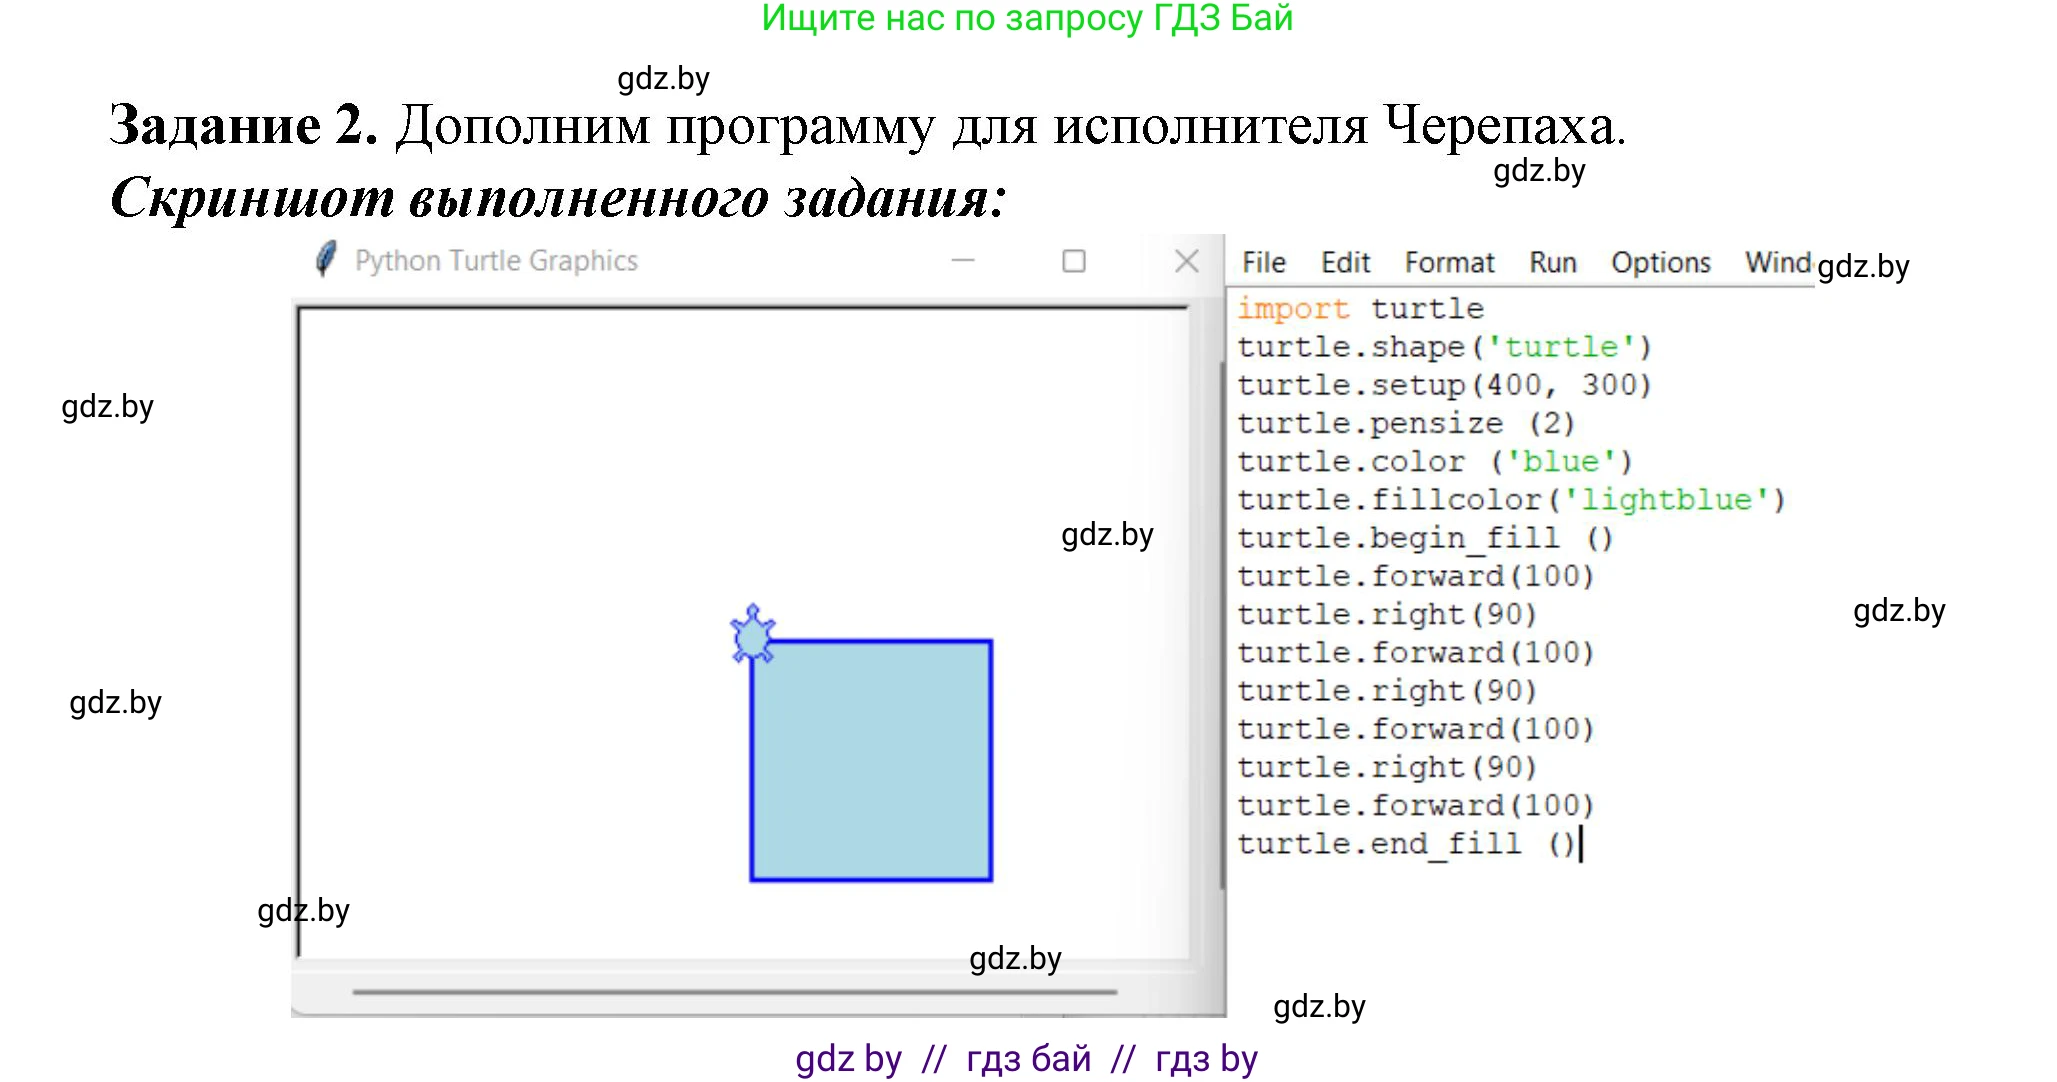Open the Options menu
Viewport: 2057px width, 1082px height.
click(x=1660, y=263)
